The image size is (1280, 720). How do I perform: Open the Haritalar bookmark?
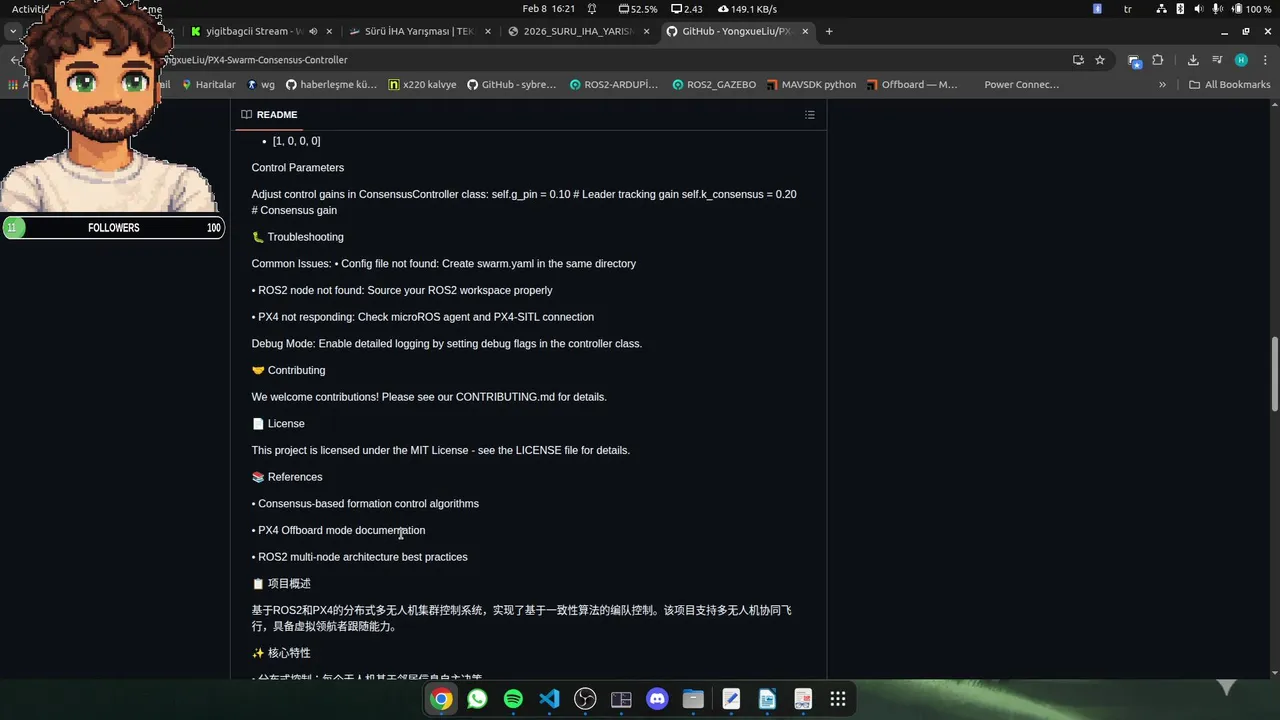pos(208,85)
